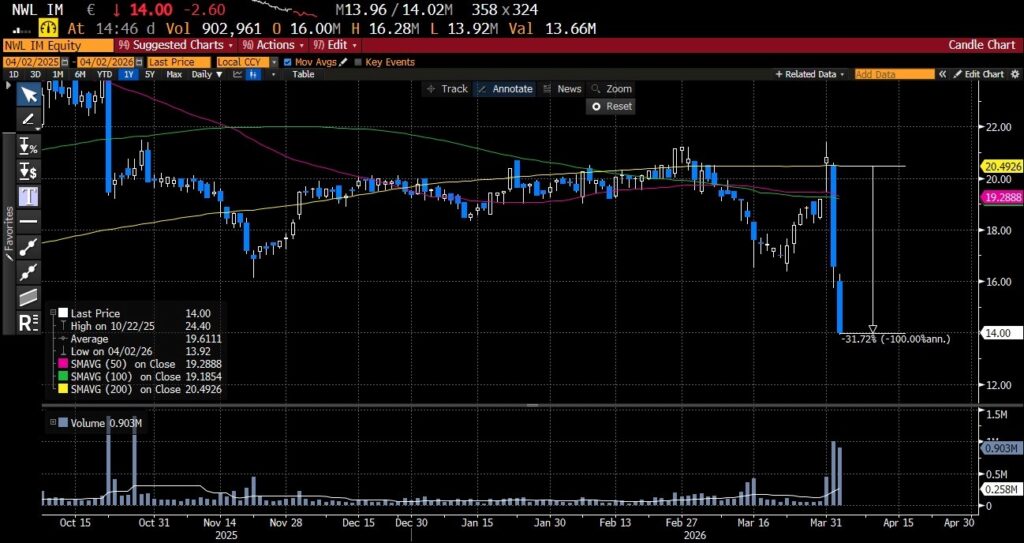1024x543 pixels.
Task: Select the arrow pointer tool
Action: (29, 94)
